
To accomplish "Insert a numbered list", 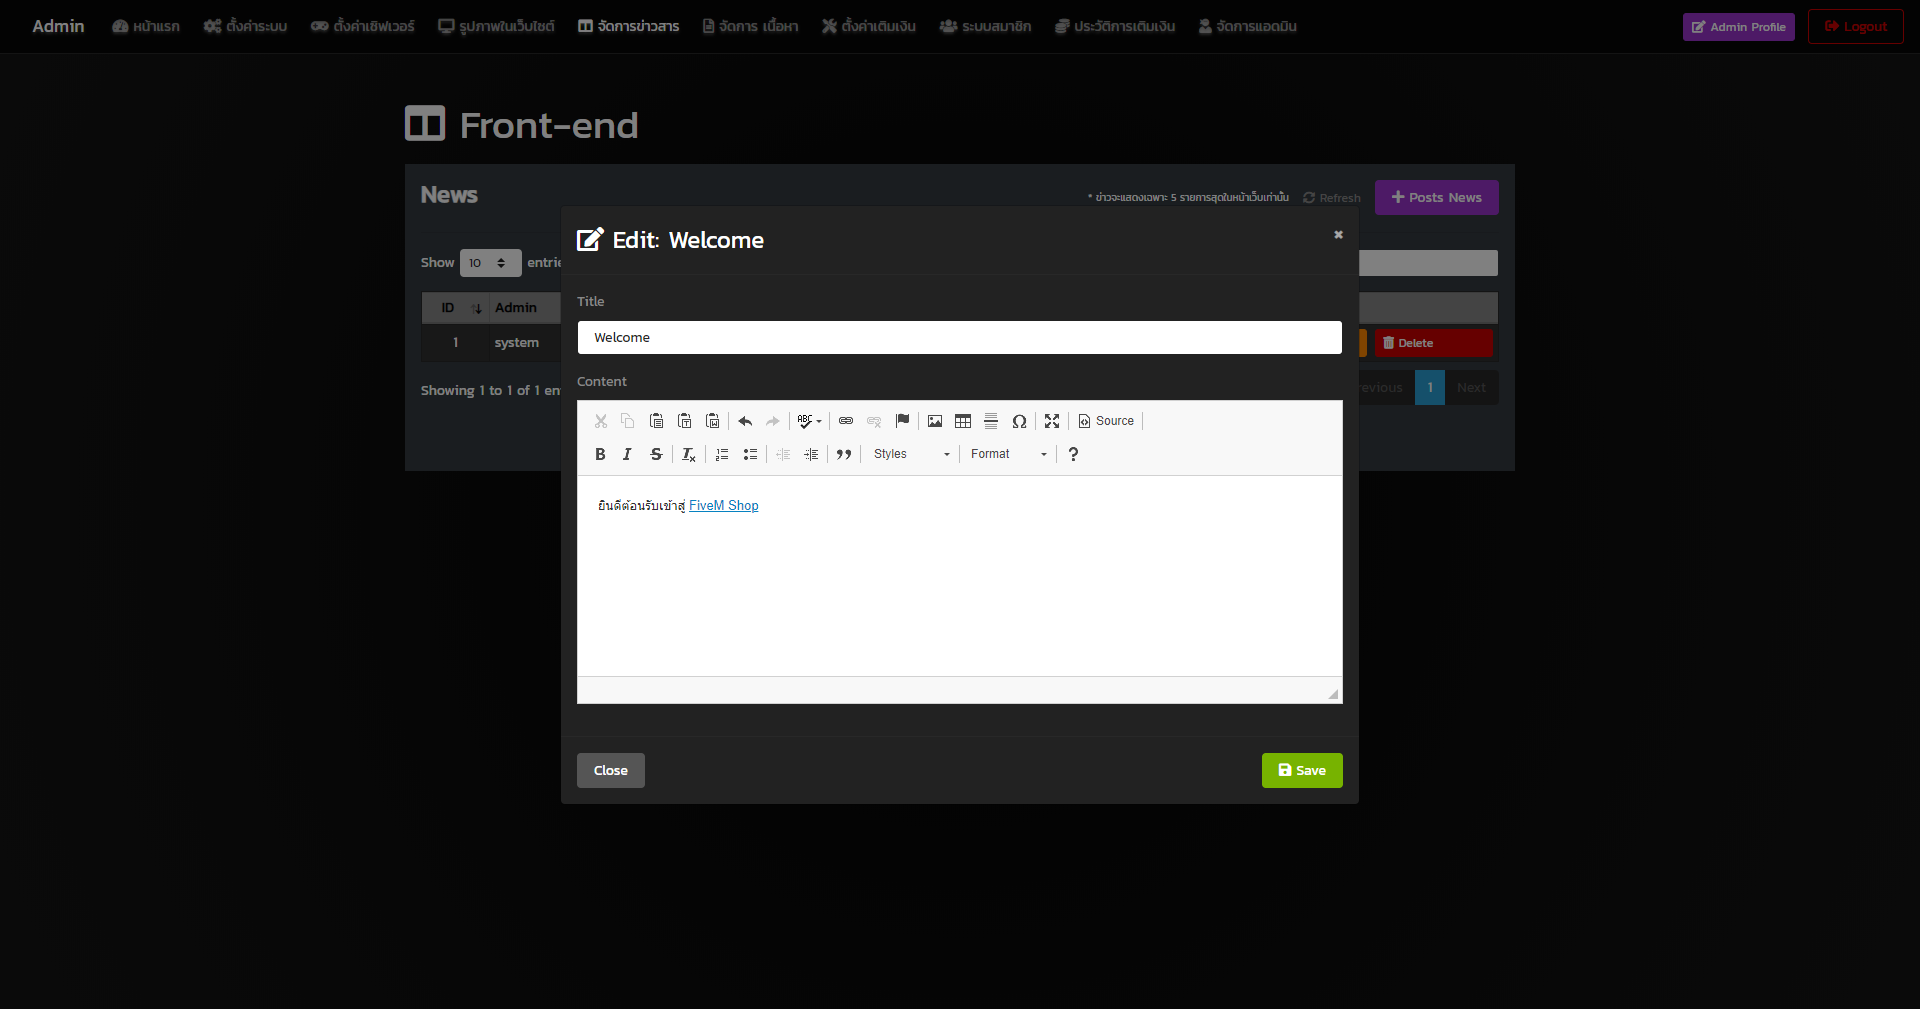I will tap(722, 454).
